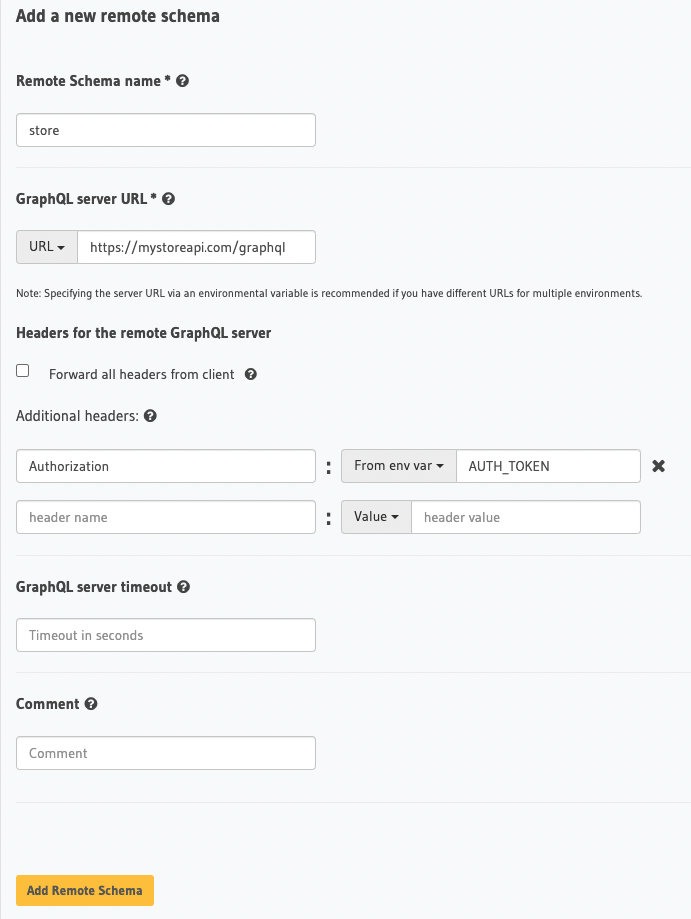The width and height of the screenshot is (691, 919).
Task: Click the Comment text field
Action: 166,753
